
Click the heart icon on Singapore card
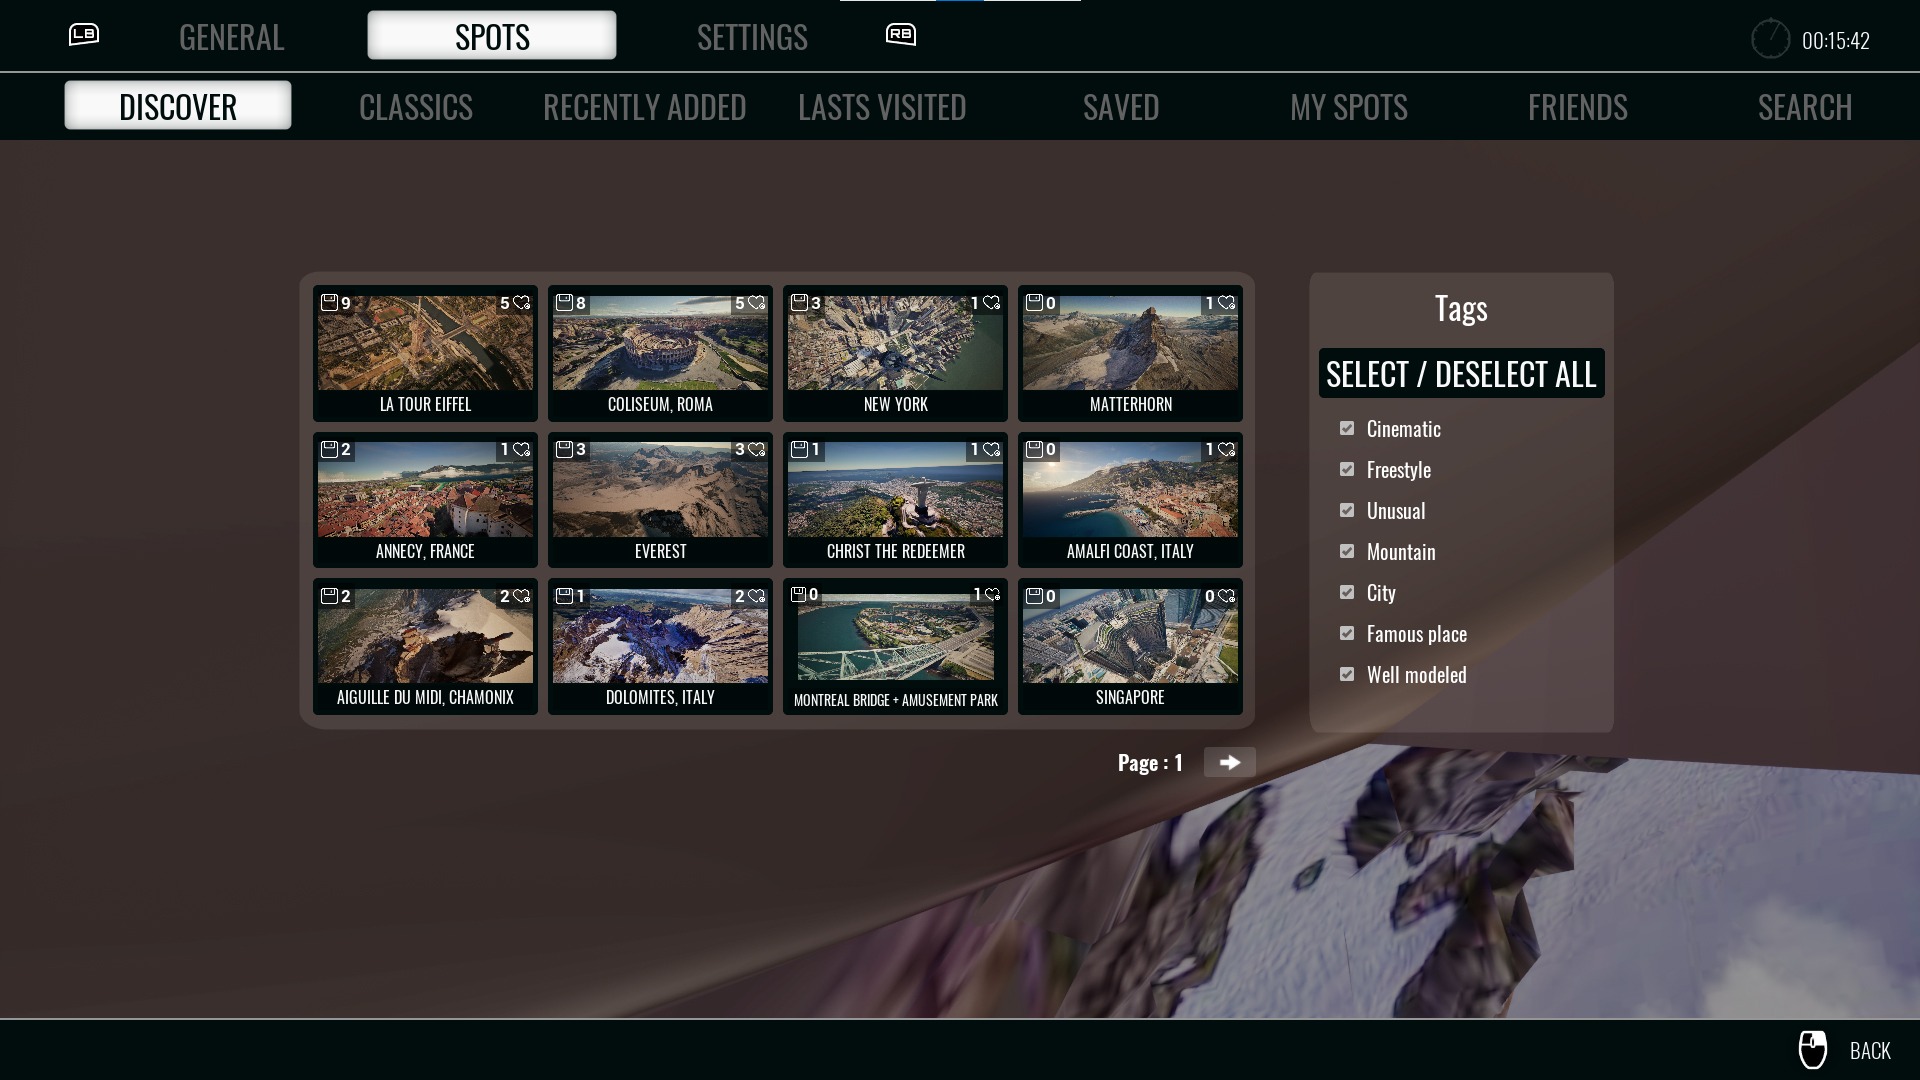1227,596
